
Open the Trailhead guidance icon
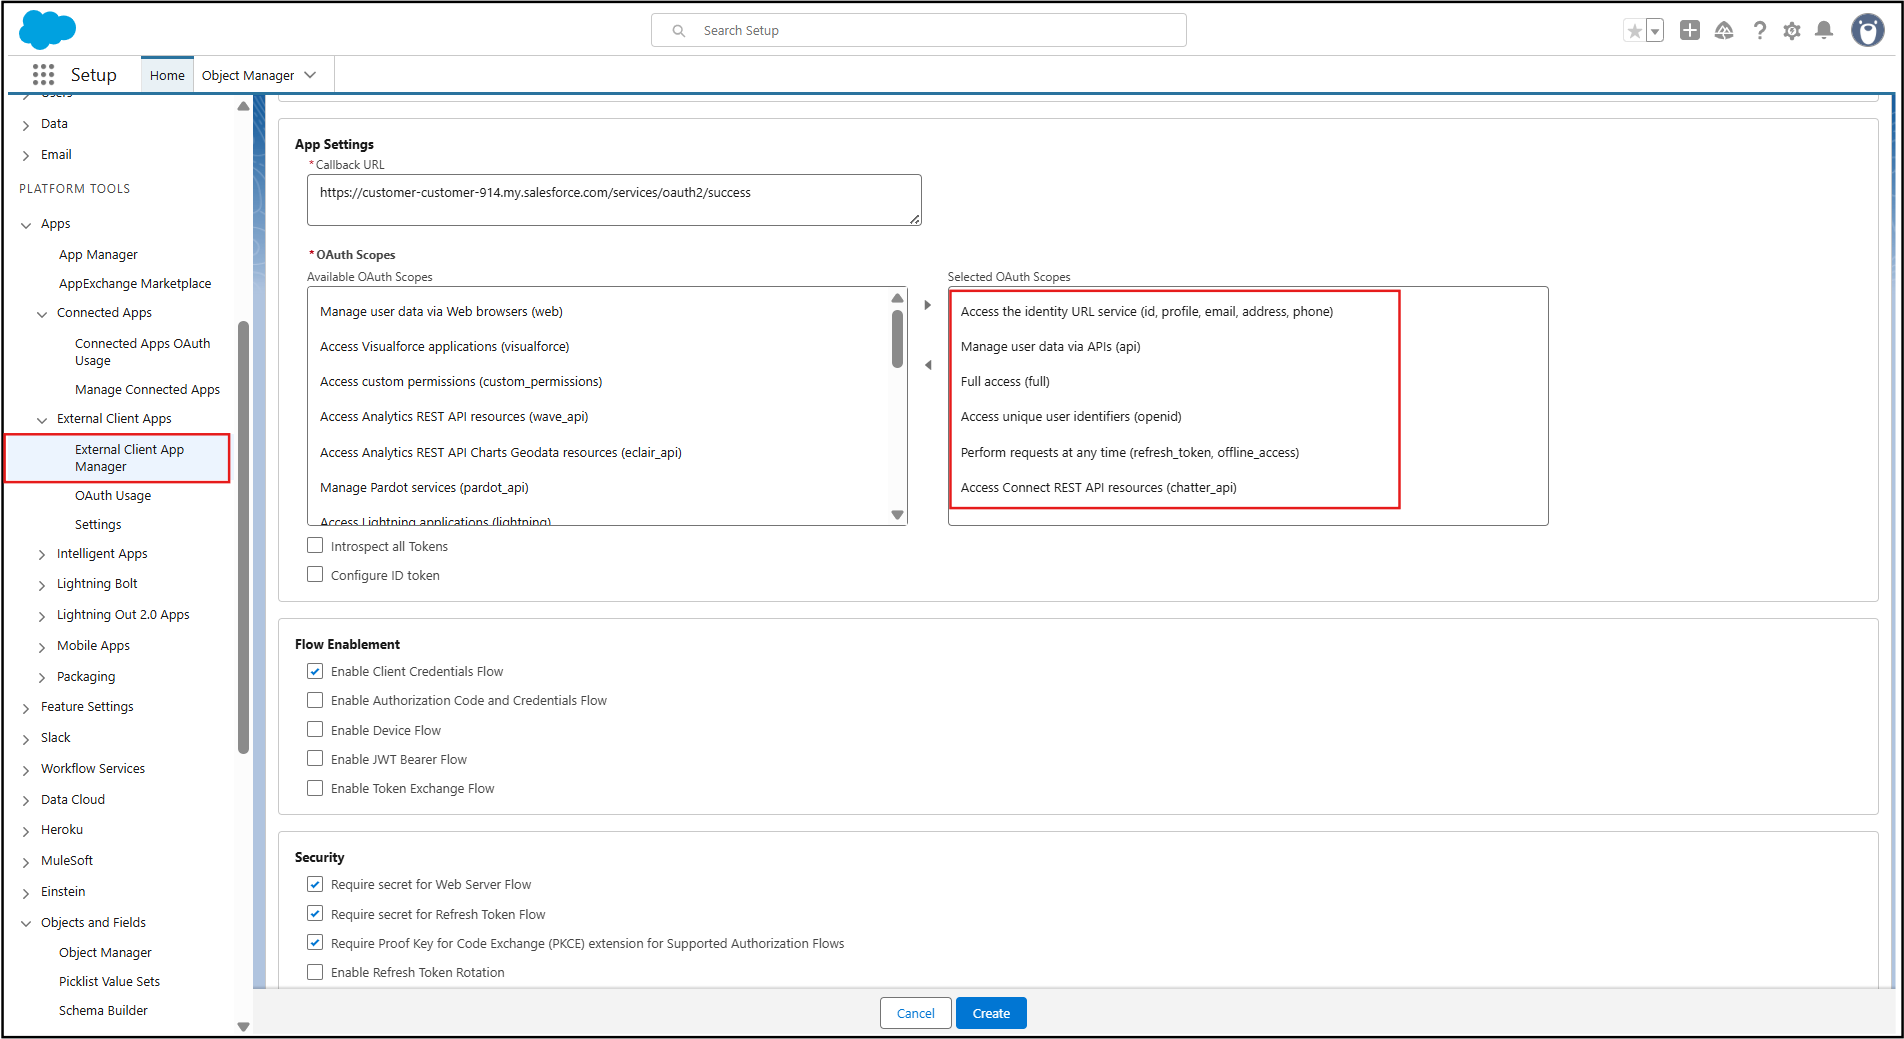coord(1724,30)
